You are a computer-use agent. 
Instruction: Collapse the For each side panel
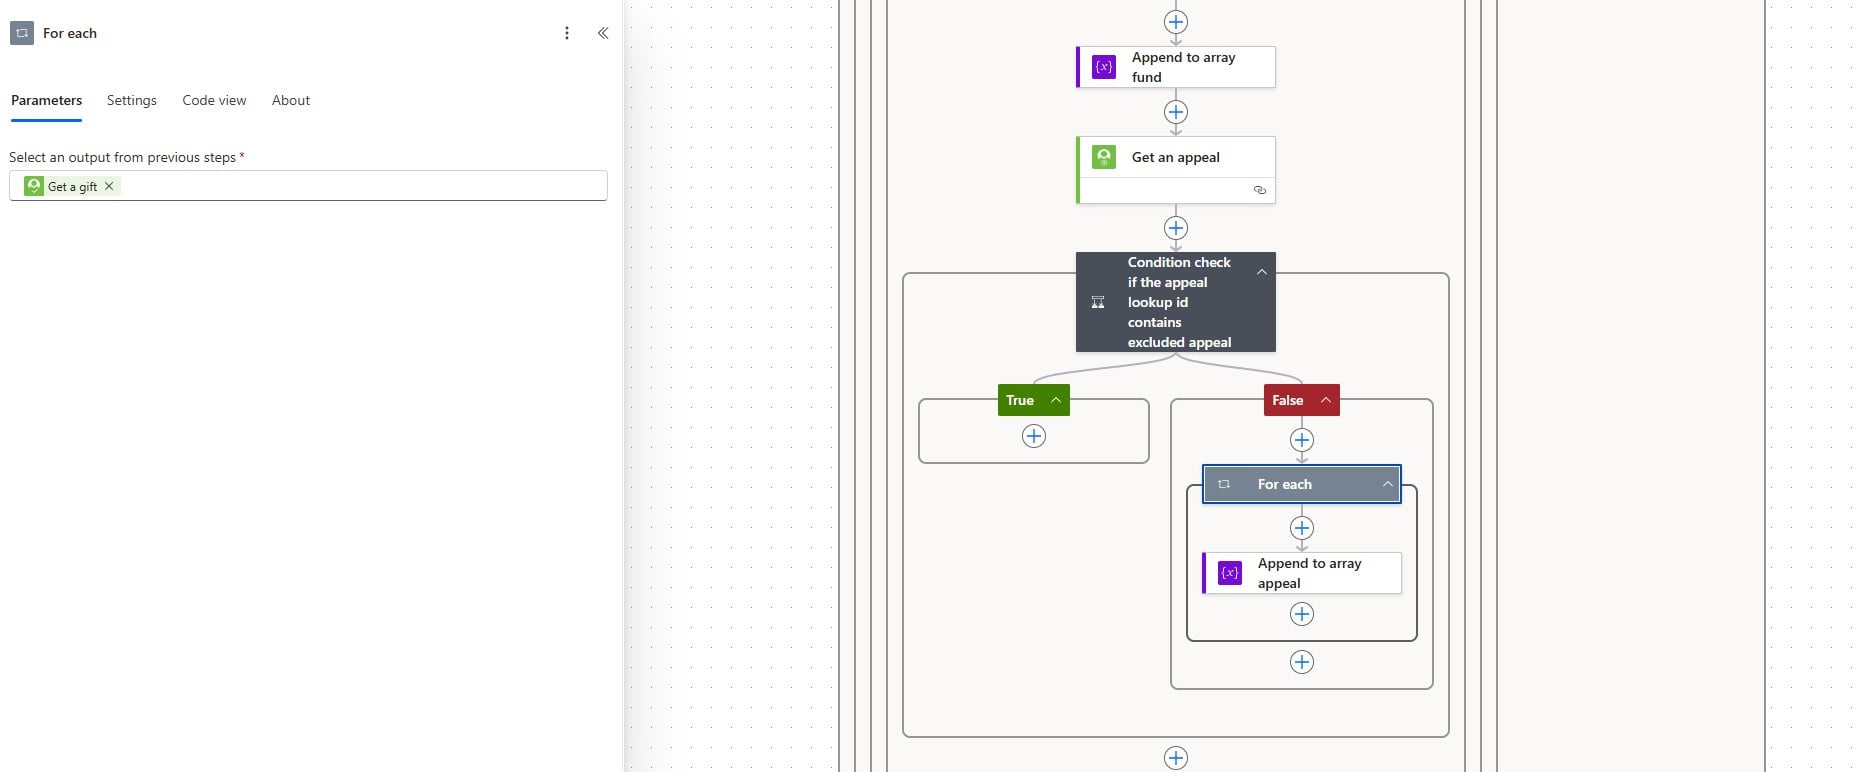pos(603,33)
